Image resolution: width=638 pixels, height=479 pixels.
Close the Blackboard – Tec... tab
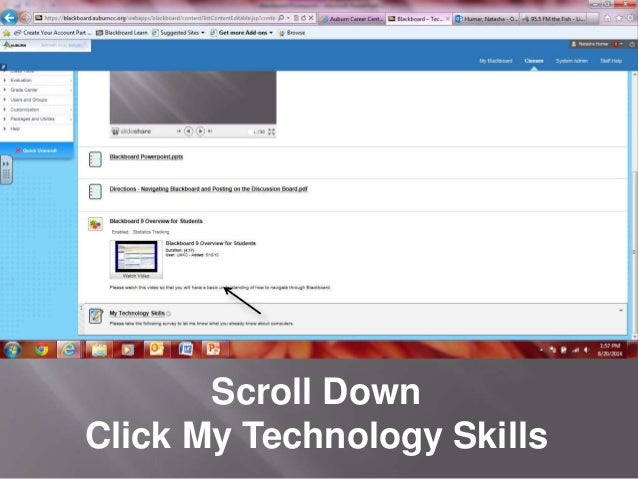pyautogui.click(x=448, y=19)
